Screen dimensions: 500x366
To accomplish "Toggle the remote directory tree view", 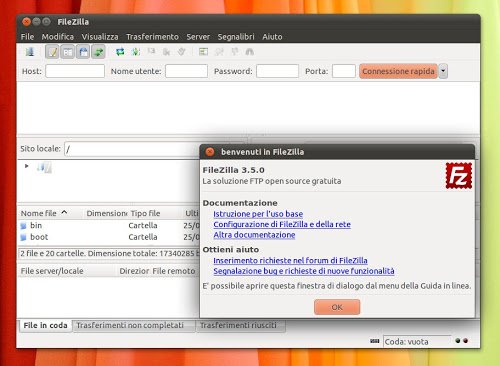I will (83, 52).
